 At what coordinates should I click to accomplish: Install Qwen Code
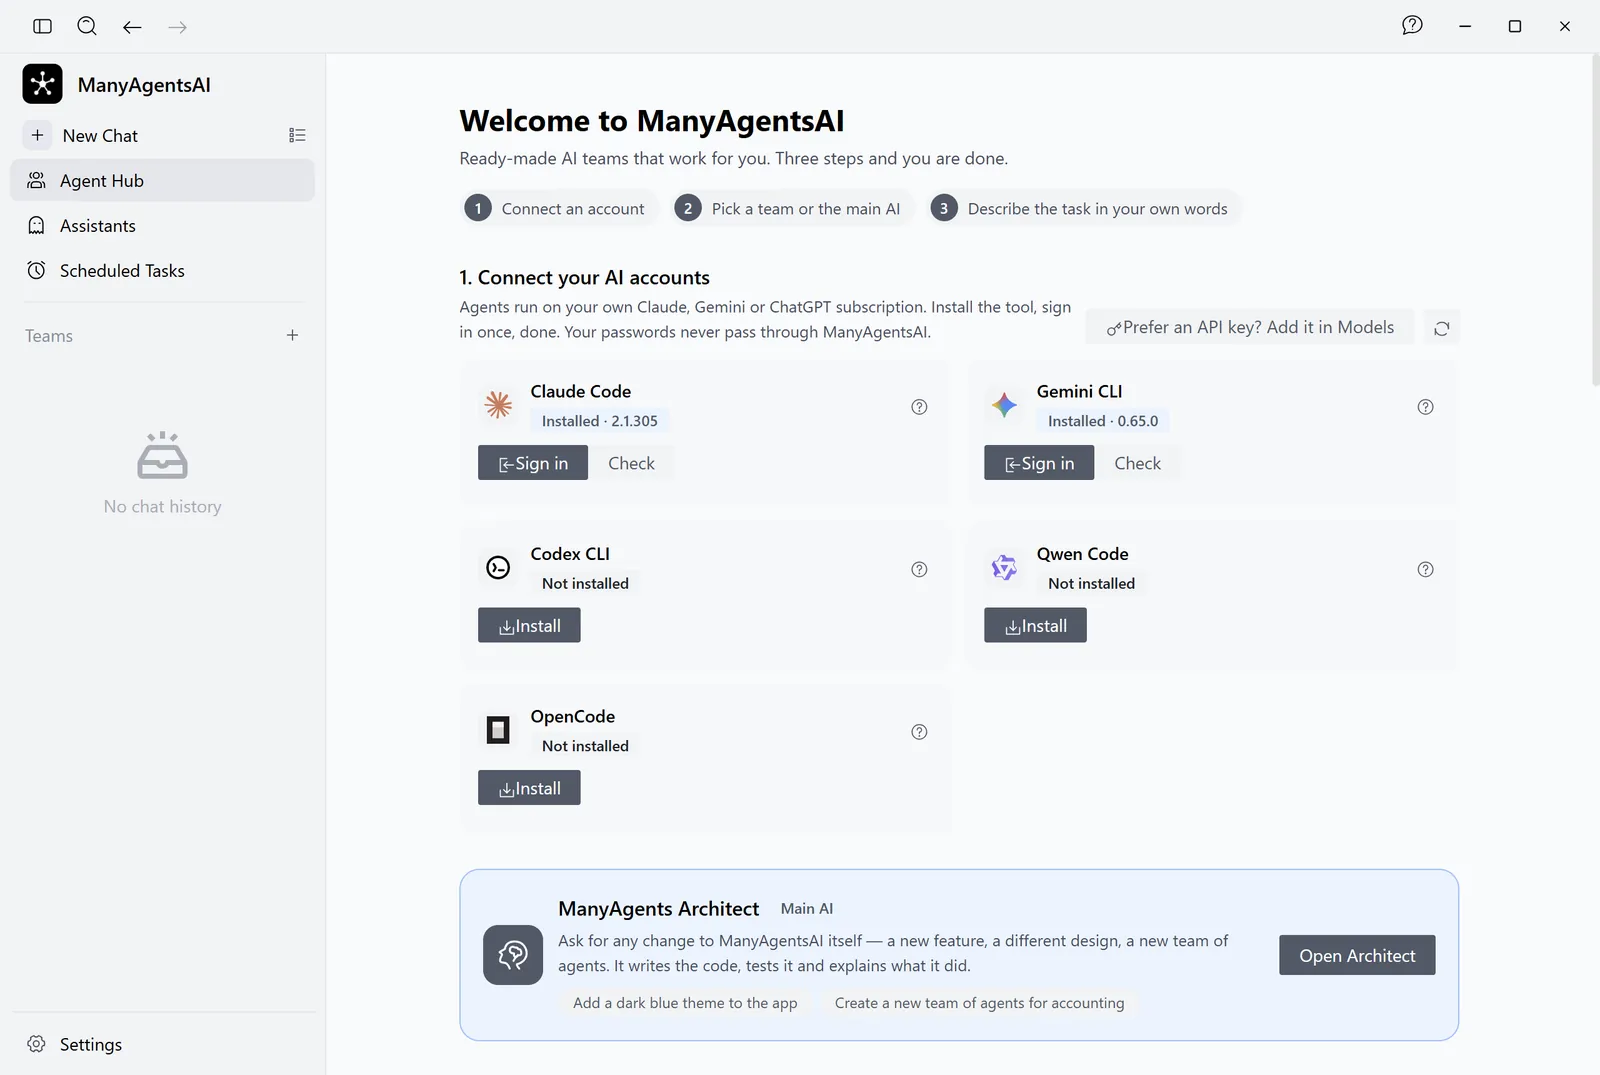point(1035,626)
